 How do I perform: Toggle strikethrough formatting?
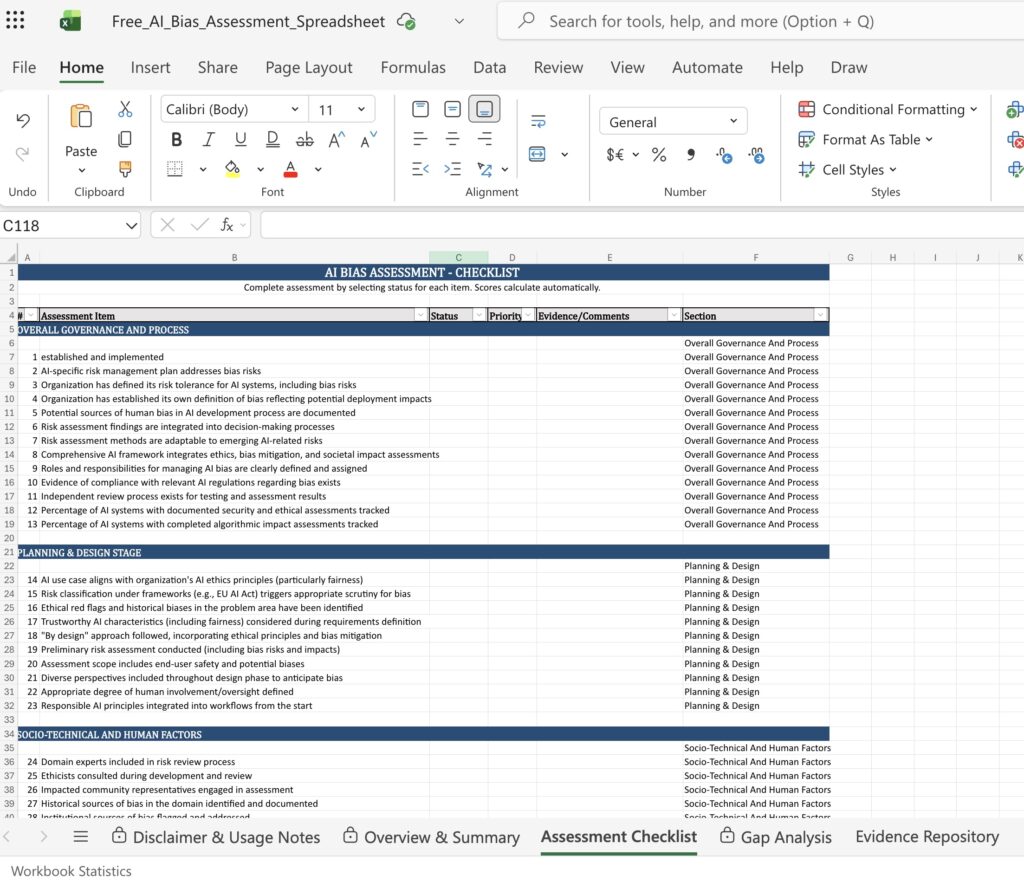(303, 140)
